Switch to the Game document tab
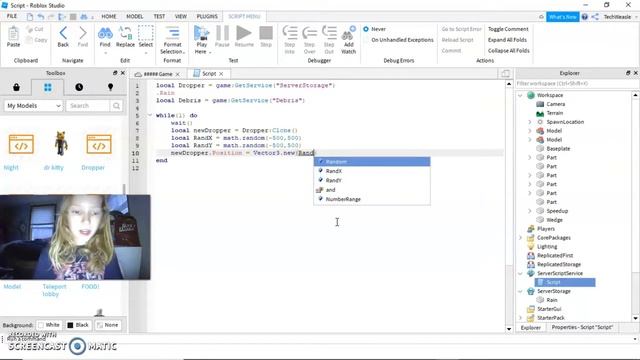This screenshot has height=360, width=640. [158, 74]
